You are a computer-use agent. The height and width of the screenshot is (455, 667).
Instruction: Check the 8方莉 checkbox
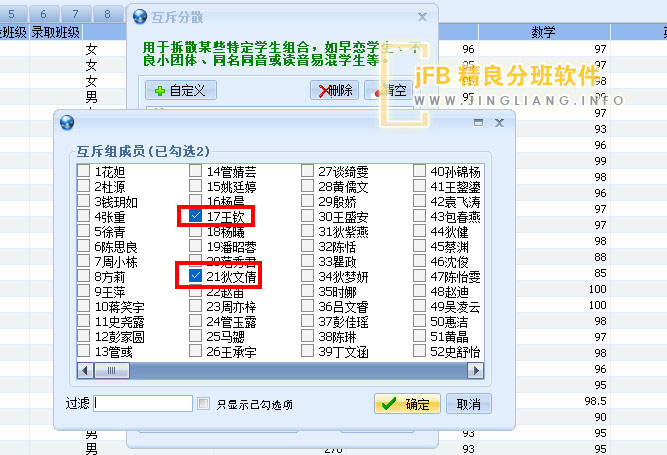(83, 276)
